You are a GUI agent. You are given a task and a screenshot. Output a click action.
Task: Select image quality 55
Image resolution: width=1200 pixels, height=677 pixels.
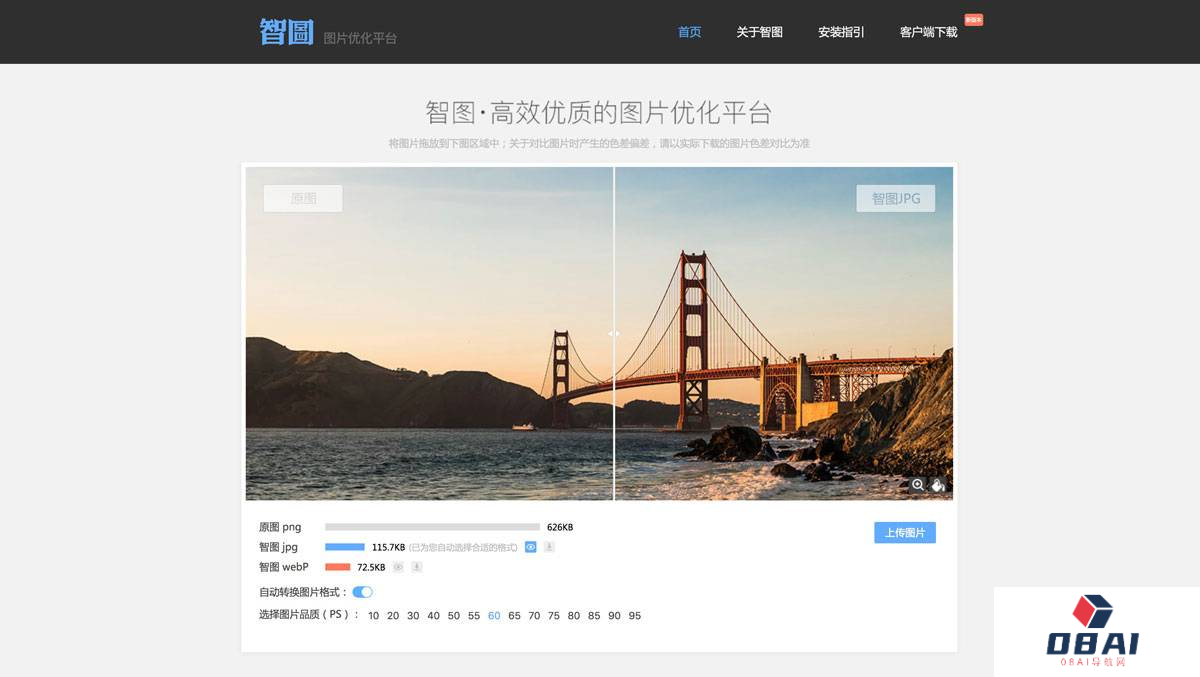(x=474, y=616)
